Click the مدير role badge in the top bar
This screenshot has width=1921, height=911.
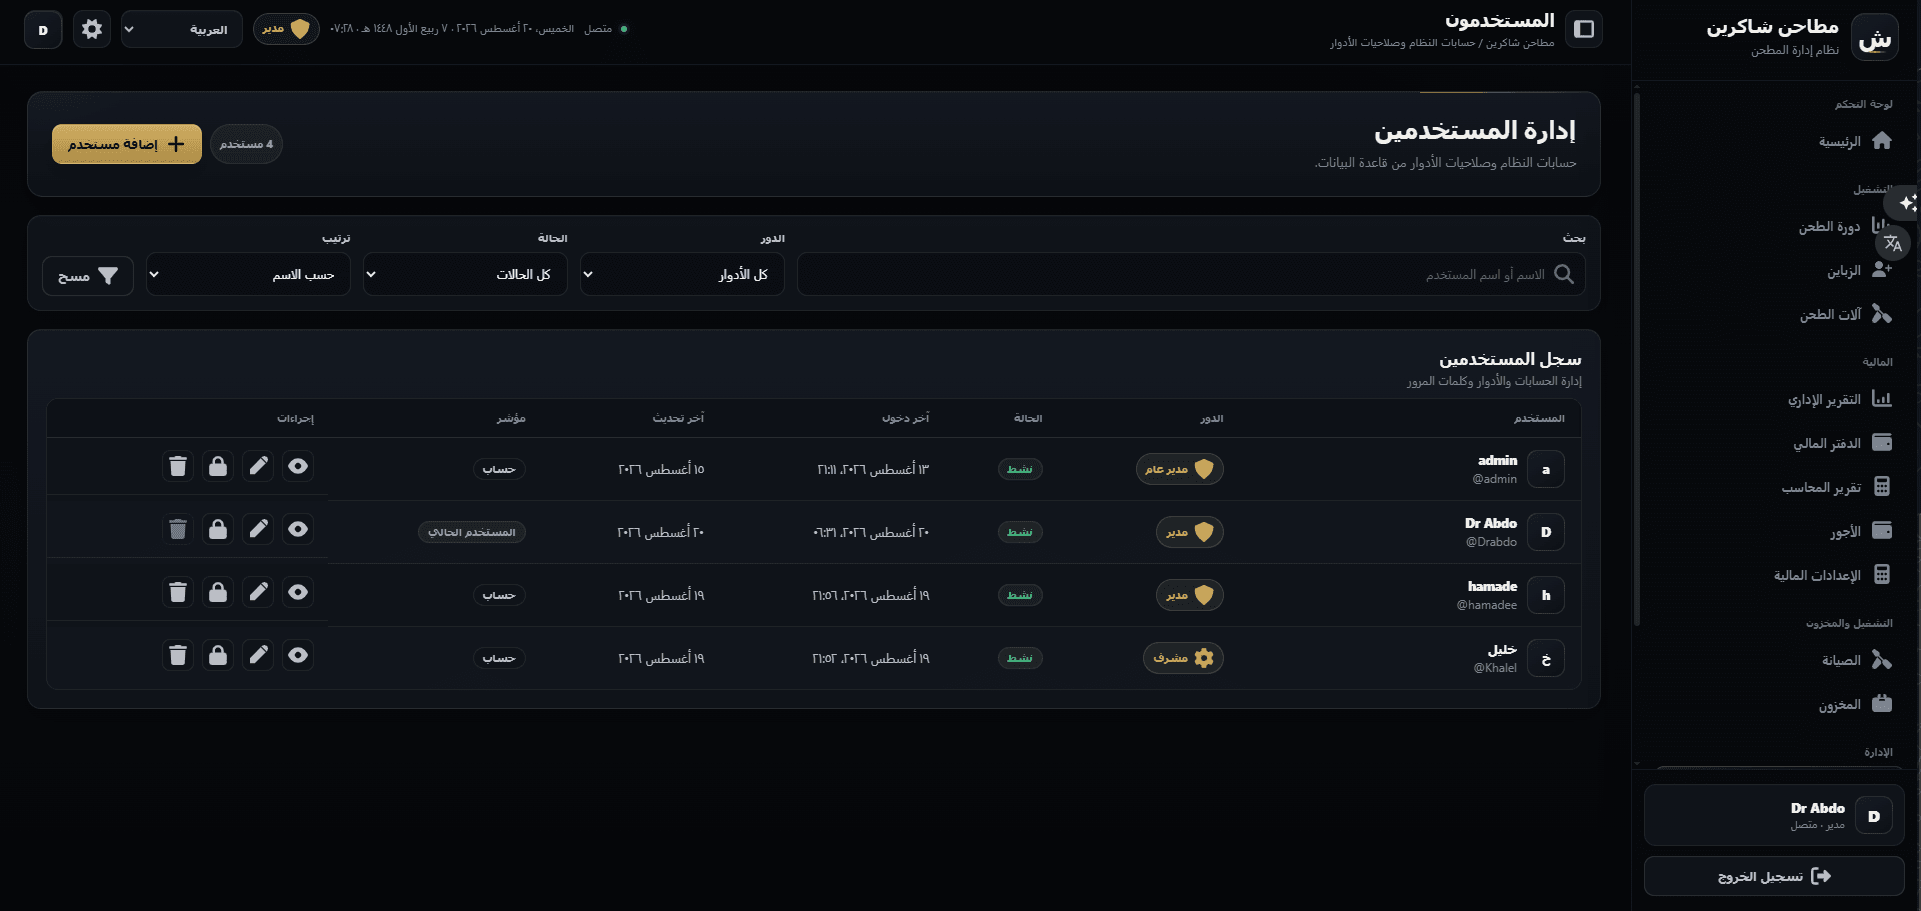[286, 29]
